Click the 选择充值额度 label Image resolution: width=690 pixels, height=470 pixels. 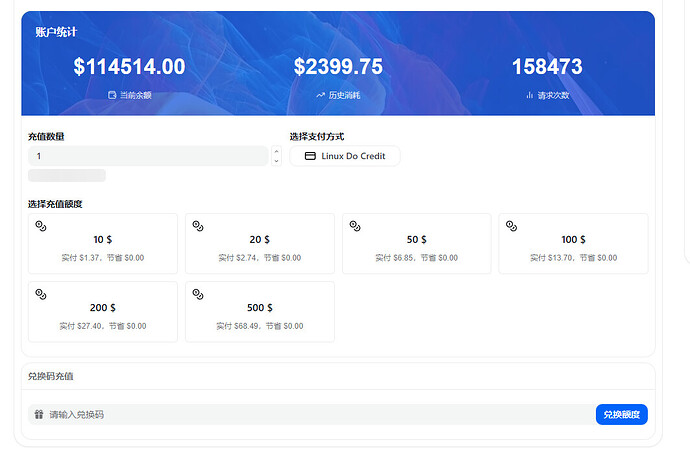pos(55,204)
